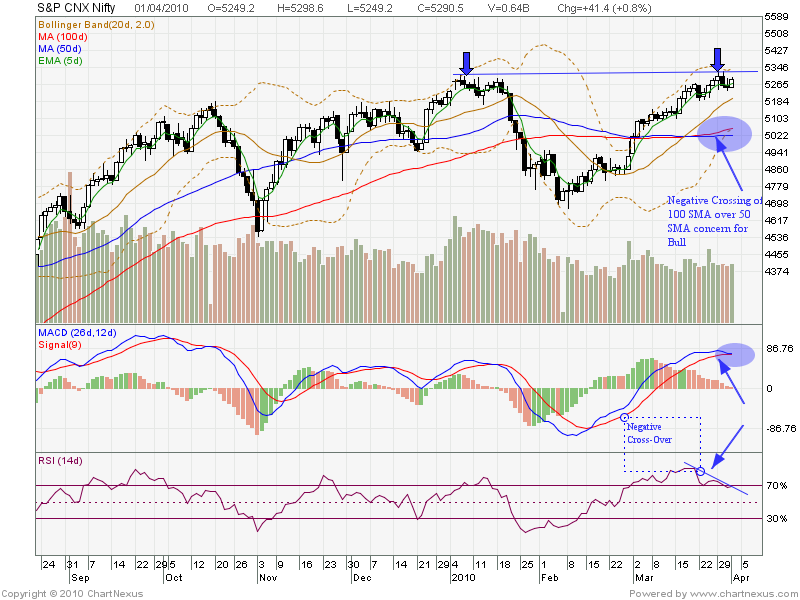Viewport: 800px width, 600px height.
Task: Click the Oct month label
Action: [x=173, y=578]
